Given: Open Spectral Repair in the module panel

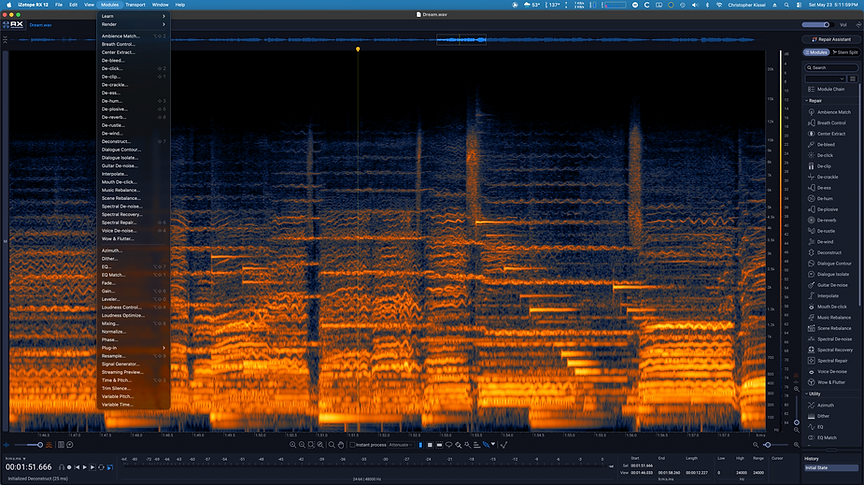Looking at the screenshot, I should coord(832,360).
